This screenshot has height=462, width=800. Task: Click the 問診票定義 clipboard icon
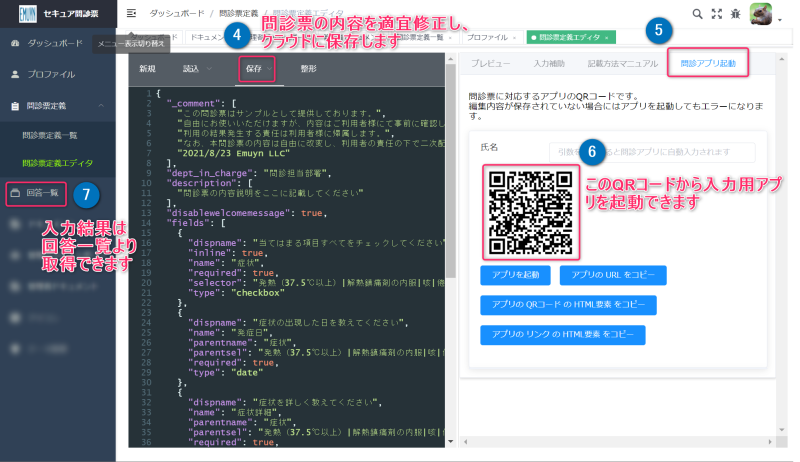click(15, 106)
